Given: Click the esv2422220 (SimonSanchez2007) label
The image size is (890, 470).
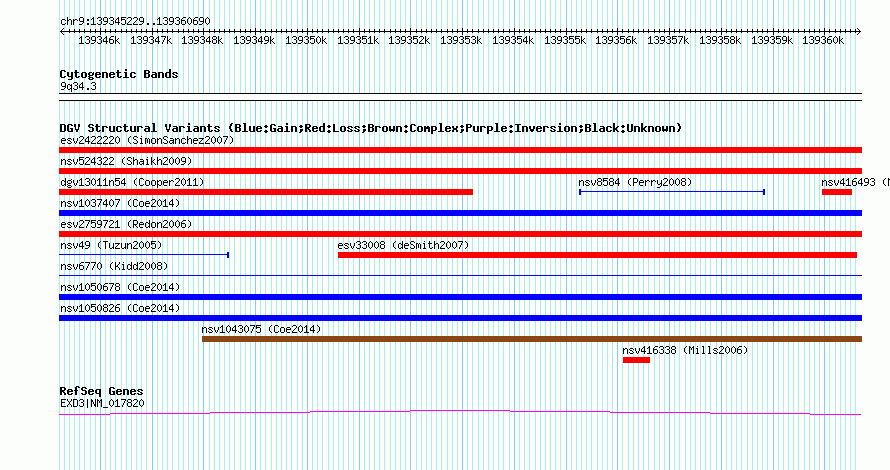Looking at the screenshot, I should point(147,140).
